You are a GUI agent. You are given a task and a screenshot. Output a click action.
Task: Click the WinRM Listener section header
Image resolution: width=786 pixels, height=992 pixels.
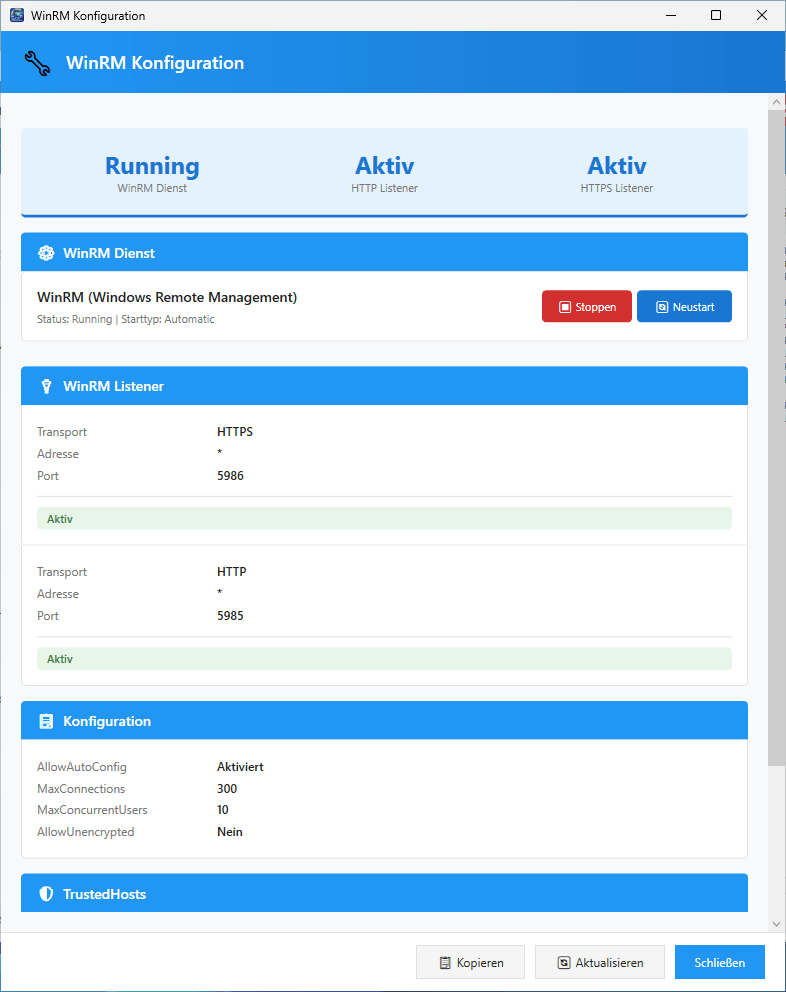[384, 386]
